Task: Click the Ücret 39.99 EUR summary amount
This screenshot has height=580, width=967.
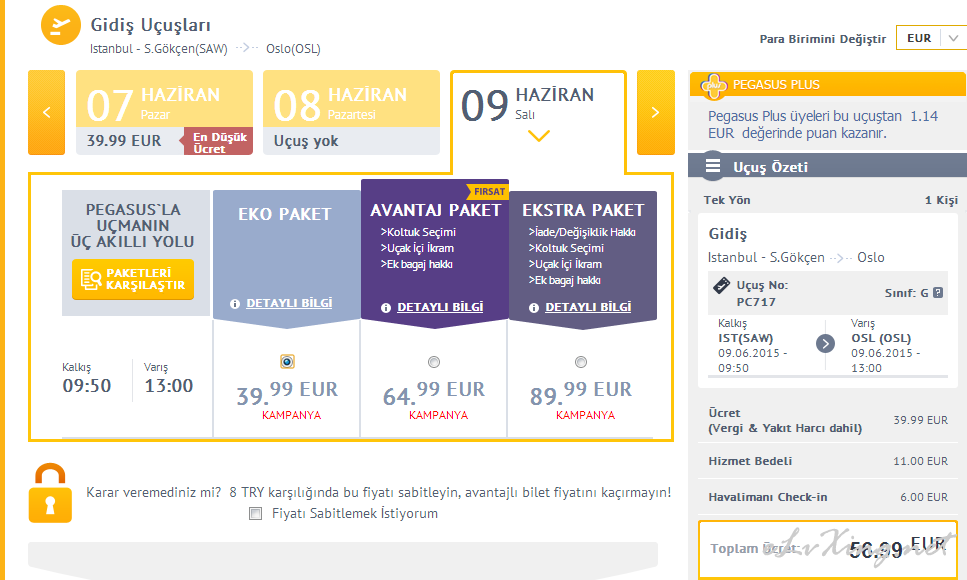Action: point(921,420)
